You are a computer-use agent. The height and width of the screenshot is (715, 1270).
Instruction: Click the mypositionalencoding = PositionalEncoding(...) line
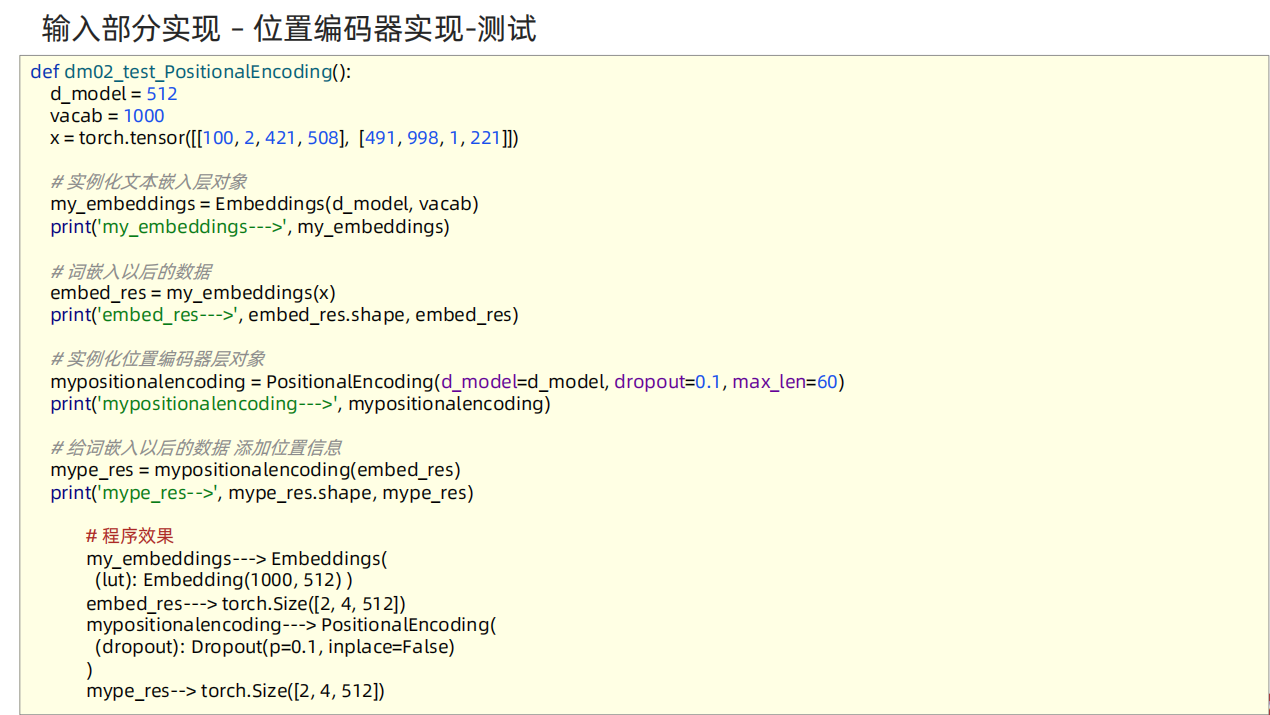(x=447, y=382)
